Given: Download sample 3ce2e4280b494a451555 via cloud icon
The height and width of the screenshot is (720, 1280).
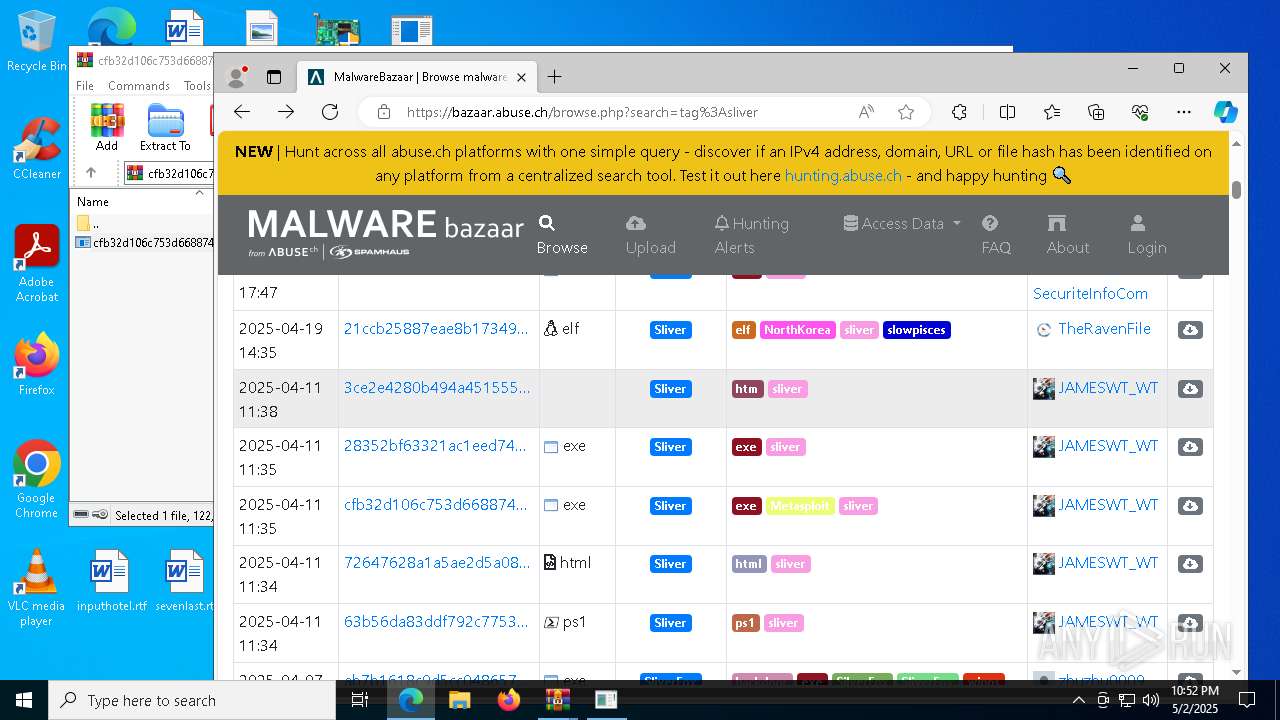Looking at the screenshot, I should 1190,388.
